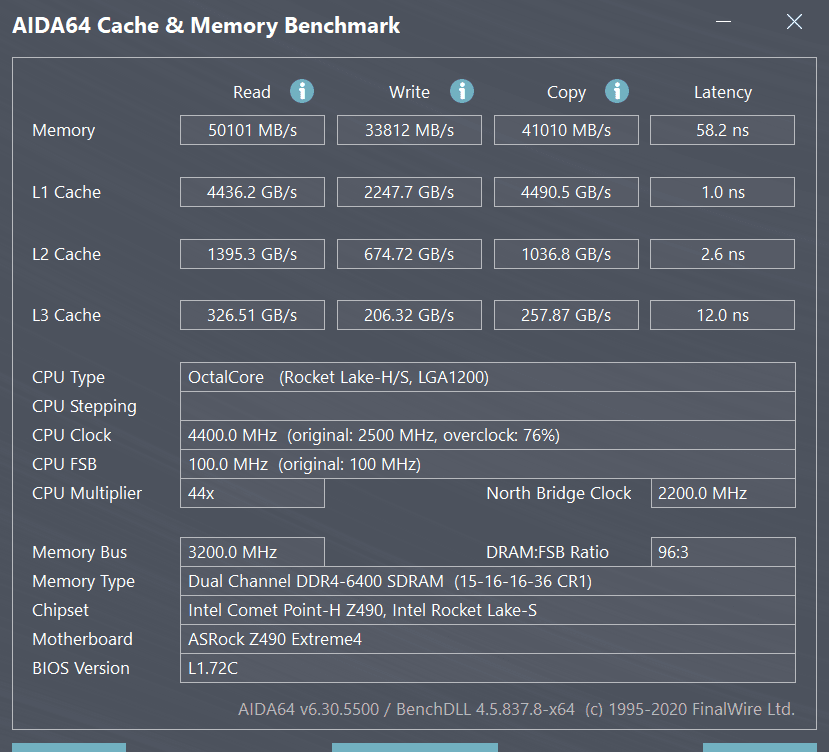Click the CPU Type field OctalCore
Screen dimensions: 829x752
(x=487, y=377)
